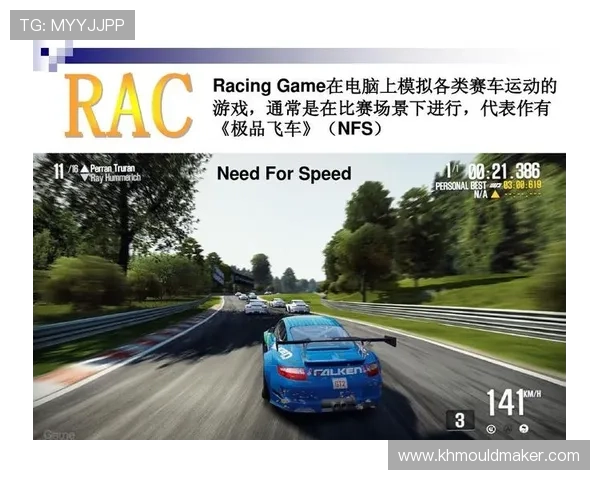The image size is (600, 480).
Task: Click the white cars ahead on track
Action: tap(273, 304)
